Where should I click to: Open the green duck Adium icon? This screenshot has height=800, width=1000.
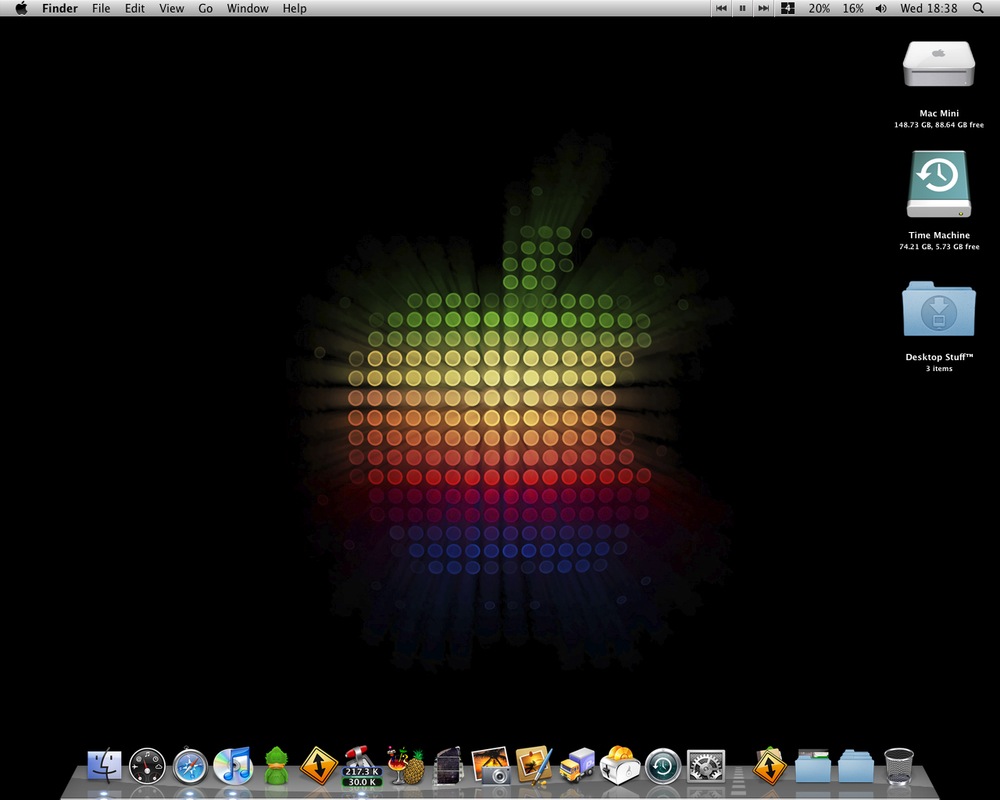pos(276,766)
